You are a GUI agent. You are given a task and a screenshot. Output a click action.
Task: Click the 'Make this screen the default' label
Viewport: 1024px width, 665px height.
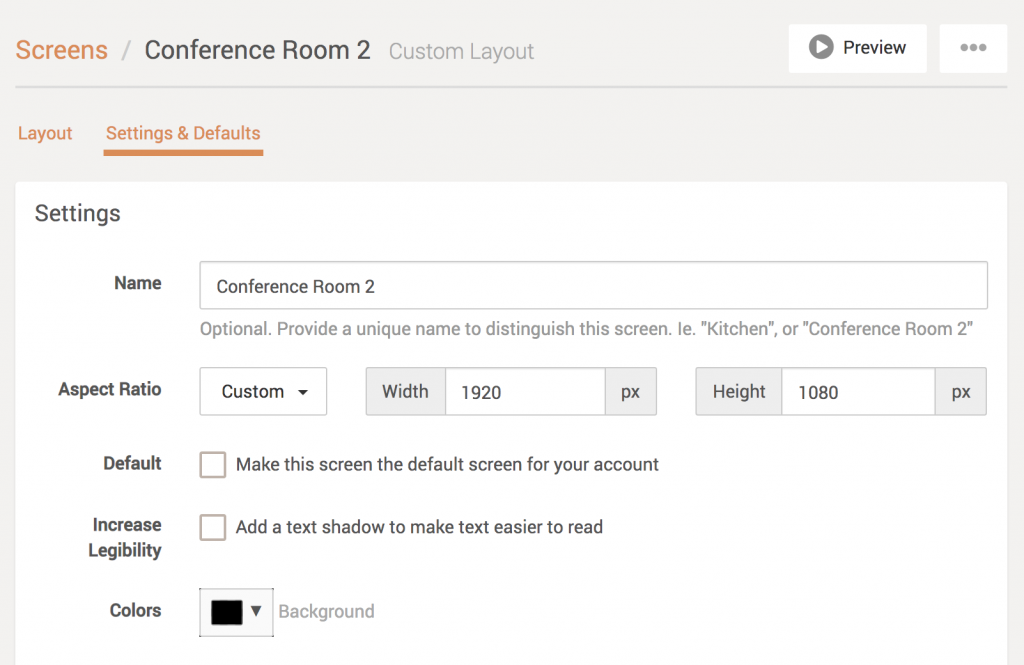click(x=447, y=464)
